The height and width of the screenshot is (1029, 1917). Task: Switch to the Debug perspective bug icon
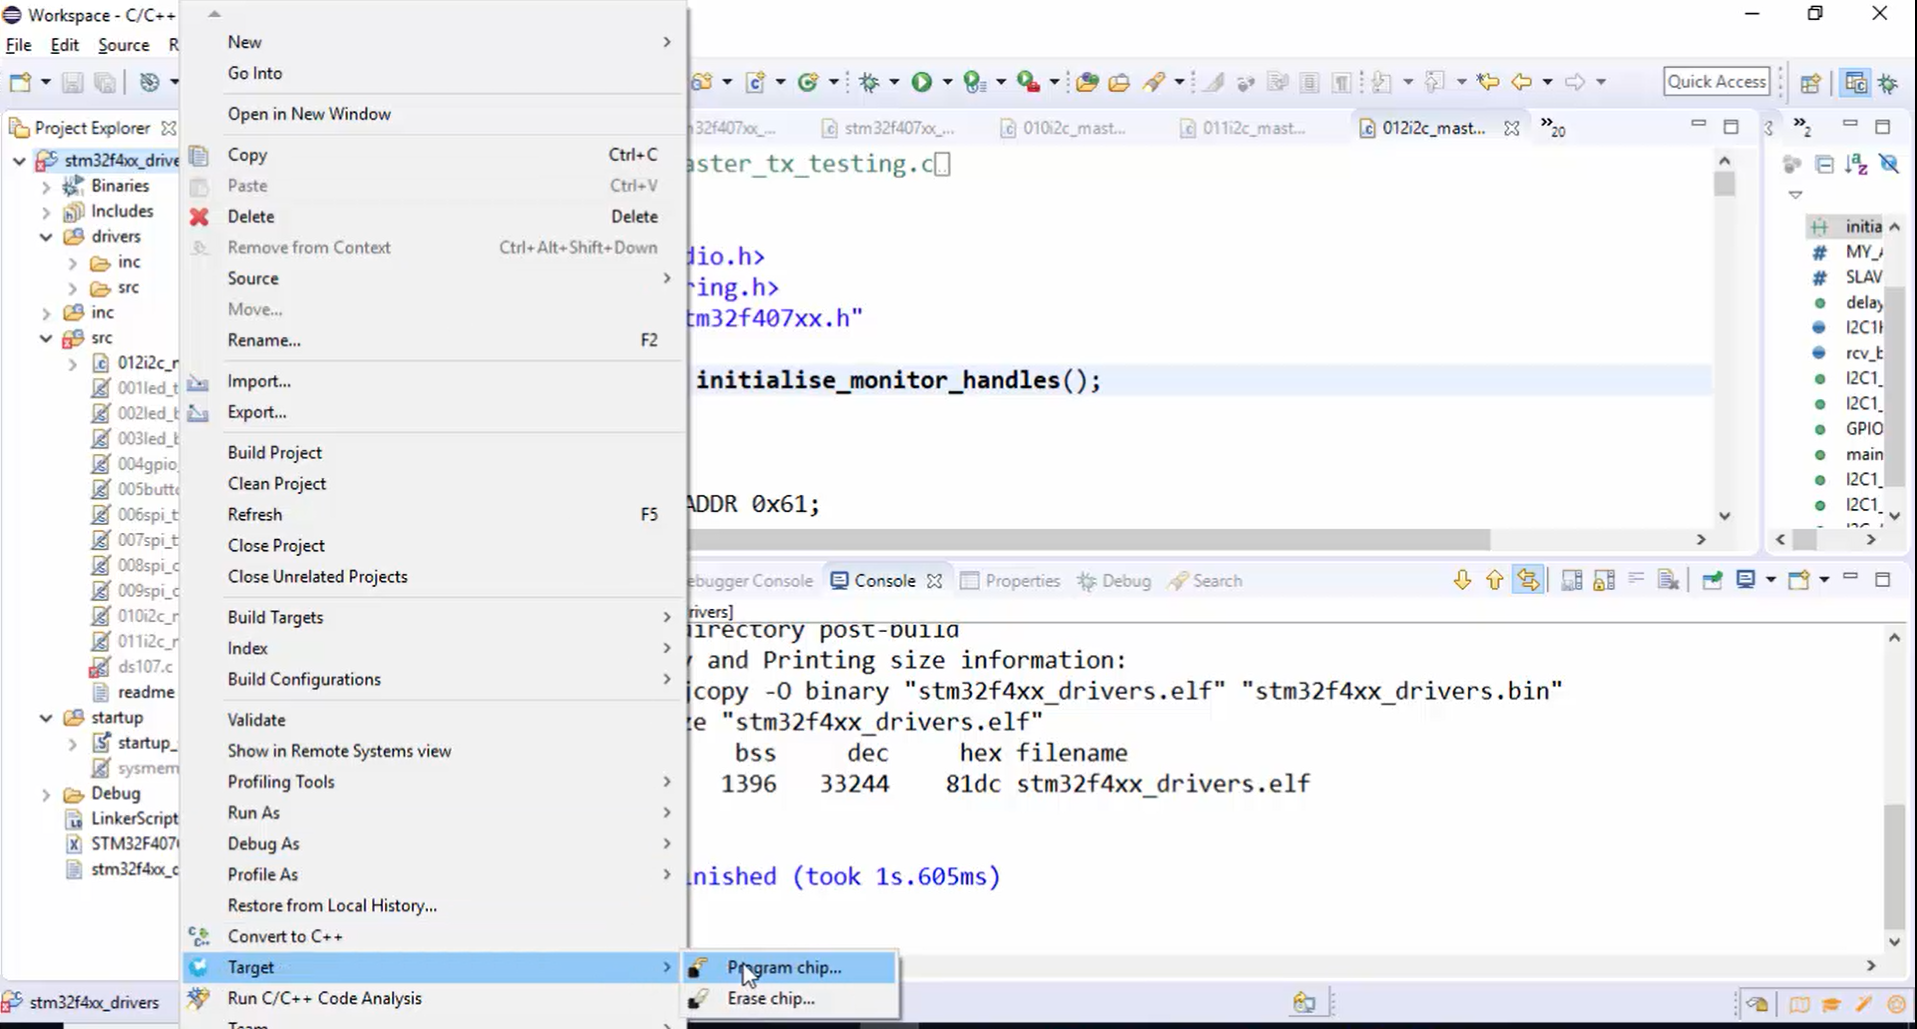click(1889, 82)
